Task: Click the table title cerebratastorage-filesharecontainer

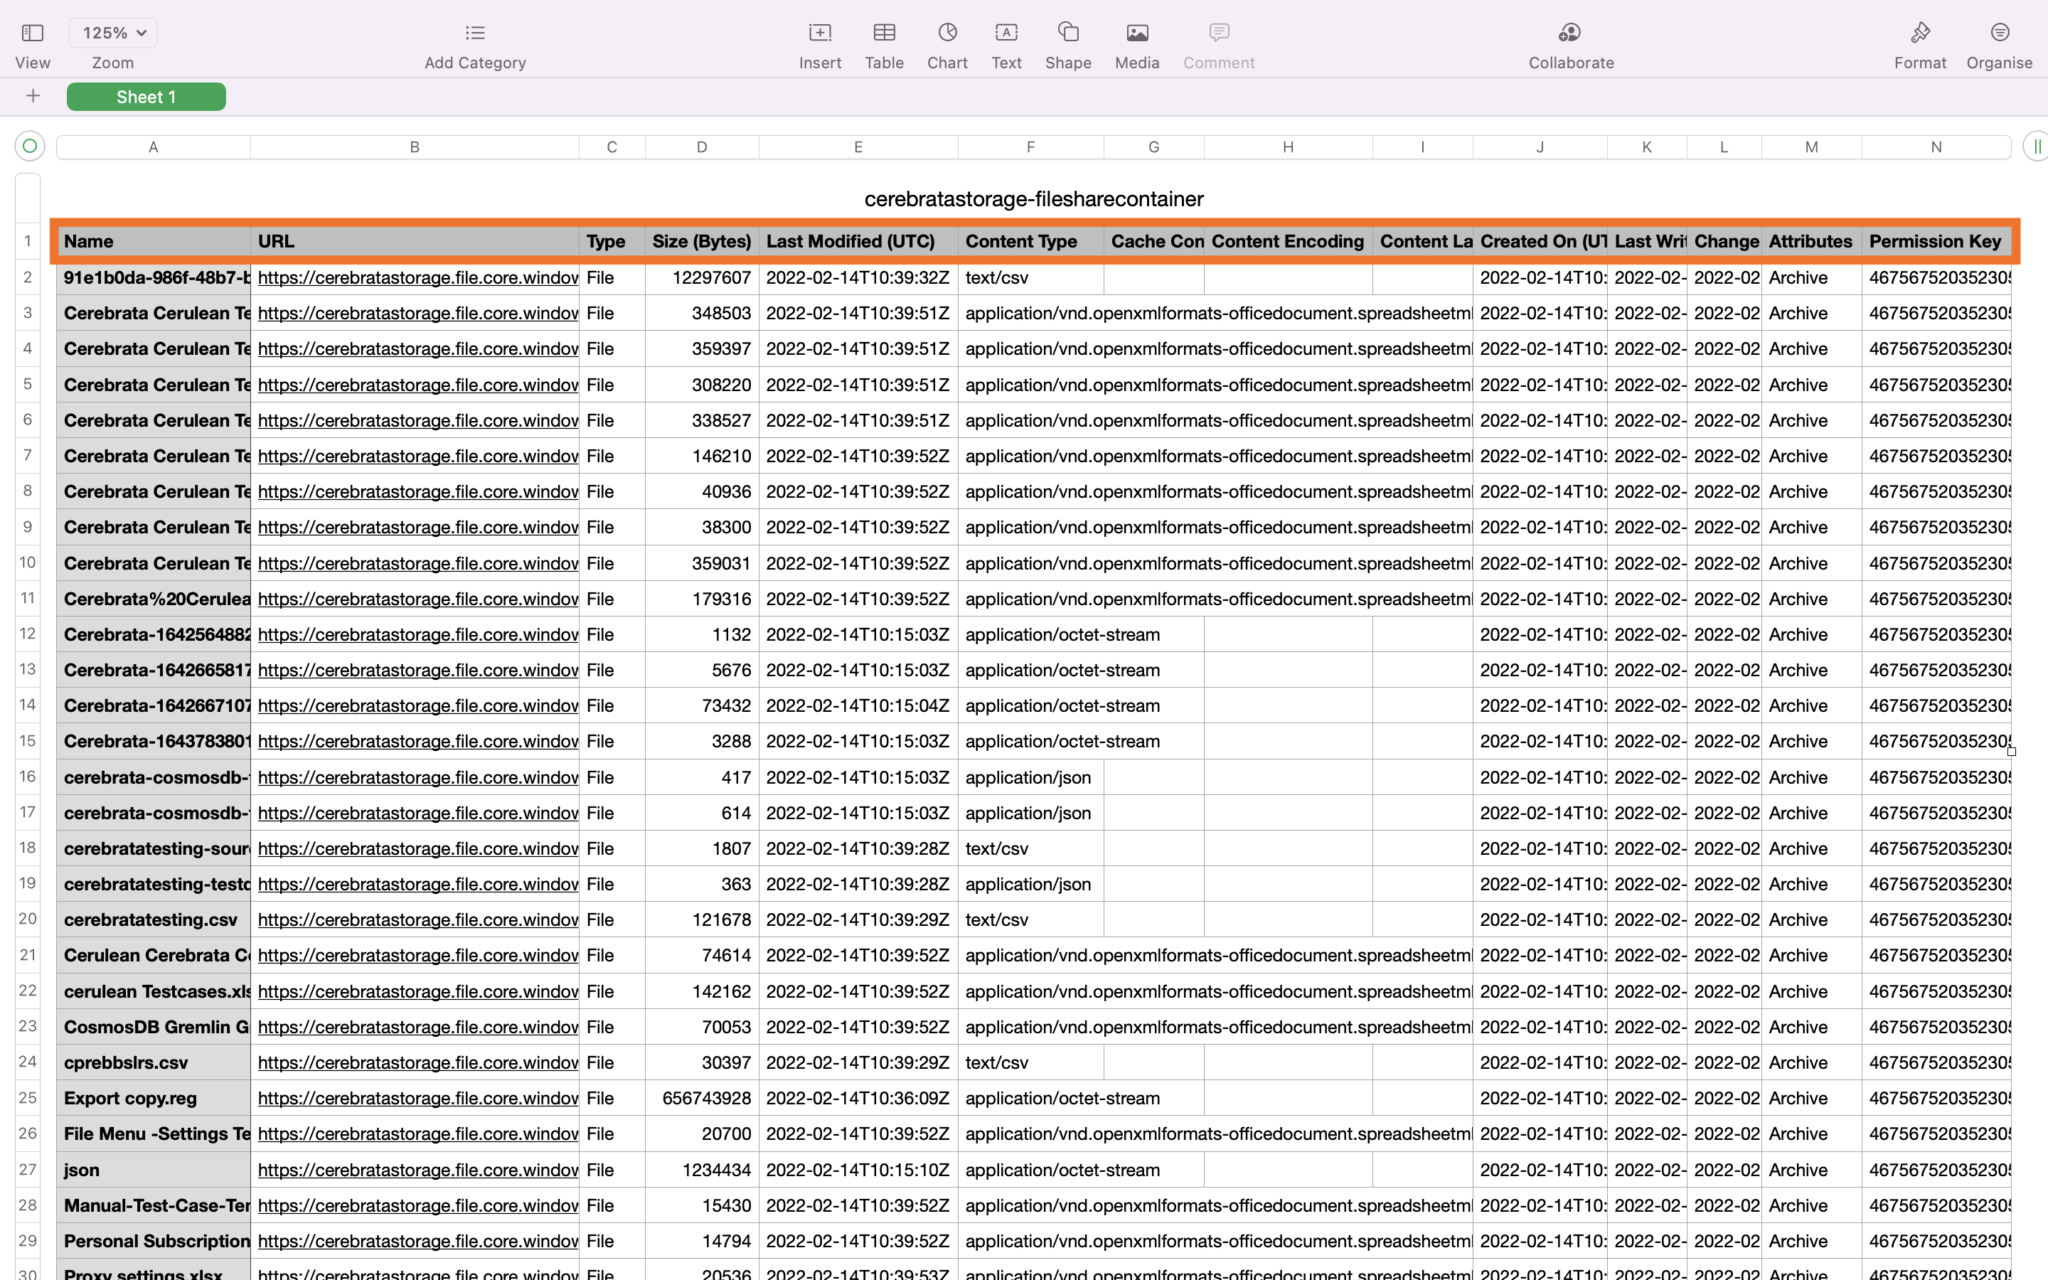Action: 1034,199
